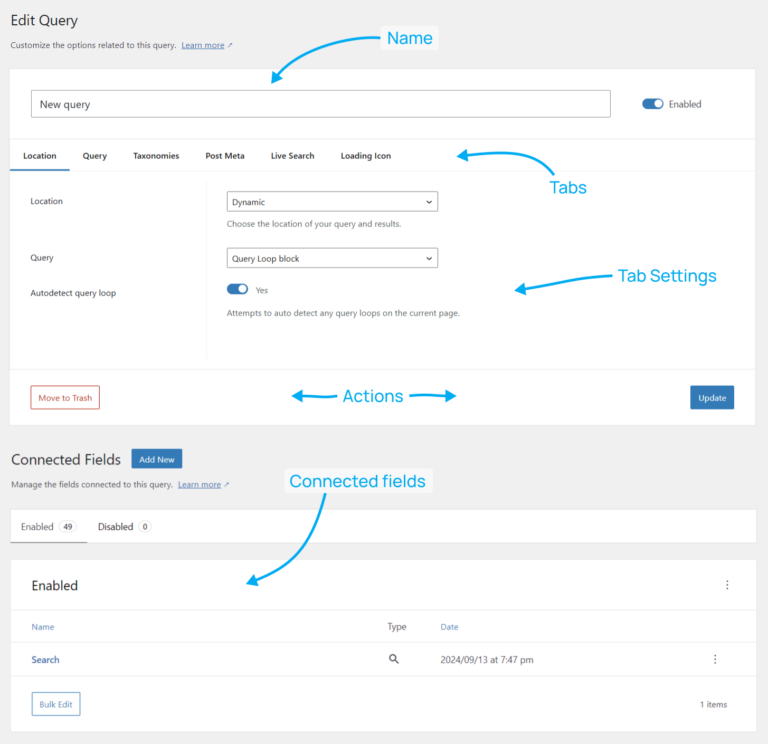The image size is (768, 744).
Task: Switch to the Query tab
Action: (x=95, y=156)
